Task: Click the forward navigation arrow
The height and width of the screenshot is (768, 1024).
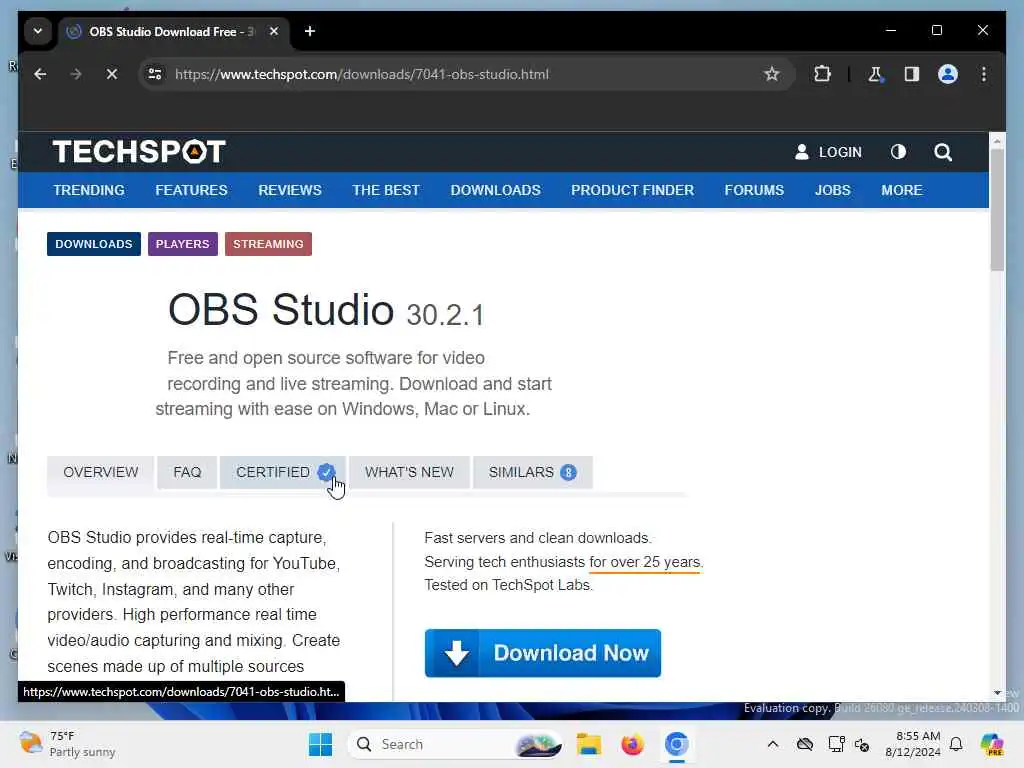Action: point(76,74)
